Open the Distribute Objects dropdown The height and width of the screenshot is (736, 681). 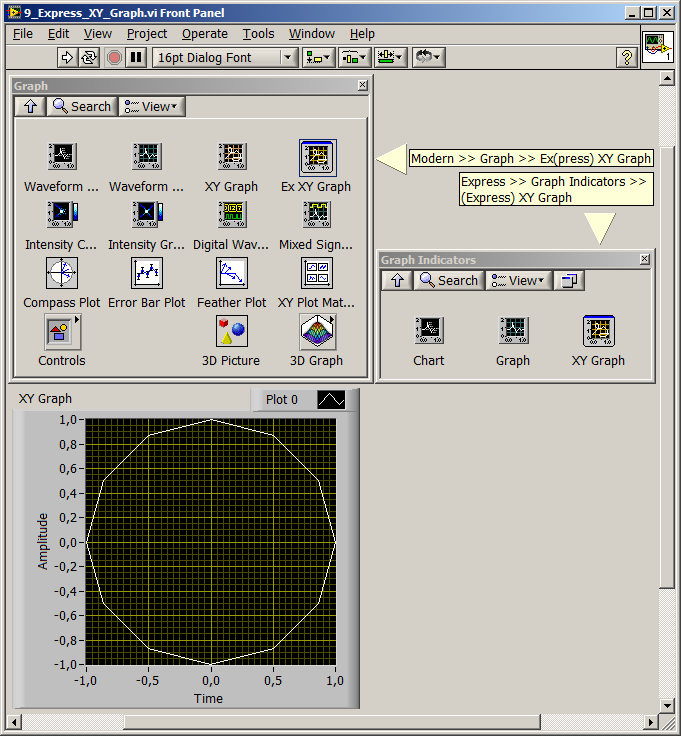point(355,58)
